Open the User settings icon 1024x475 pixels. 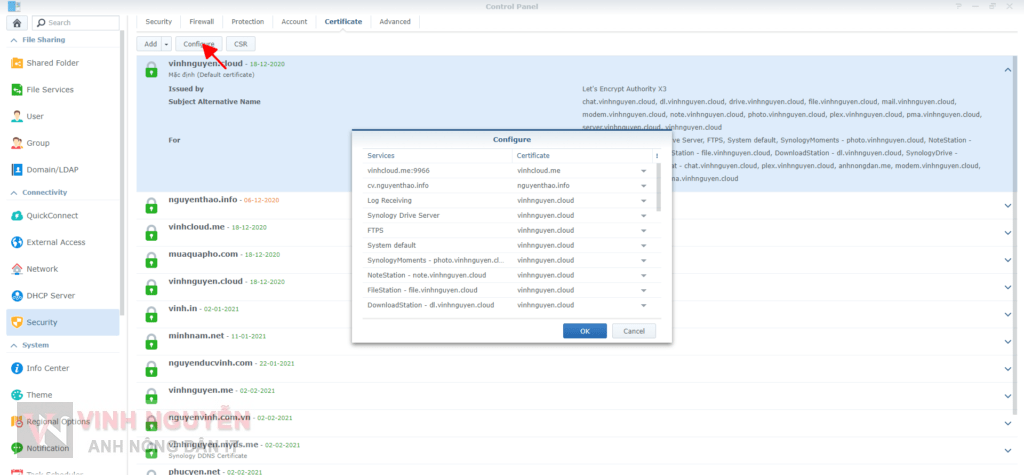click(x=17, y=116)
